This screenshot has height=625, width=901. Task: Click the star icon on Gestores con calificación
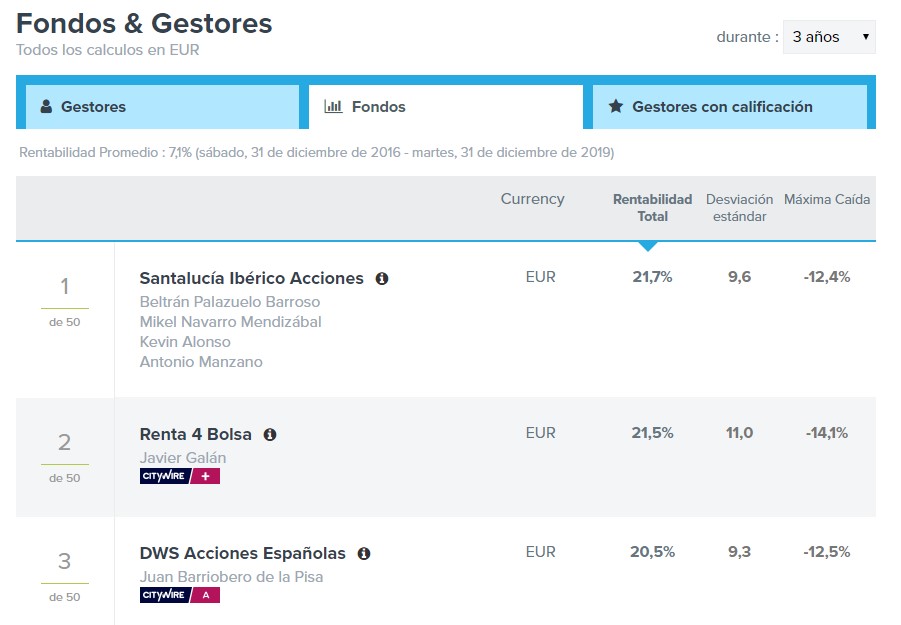[615, 106]
